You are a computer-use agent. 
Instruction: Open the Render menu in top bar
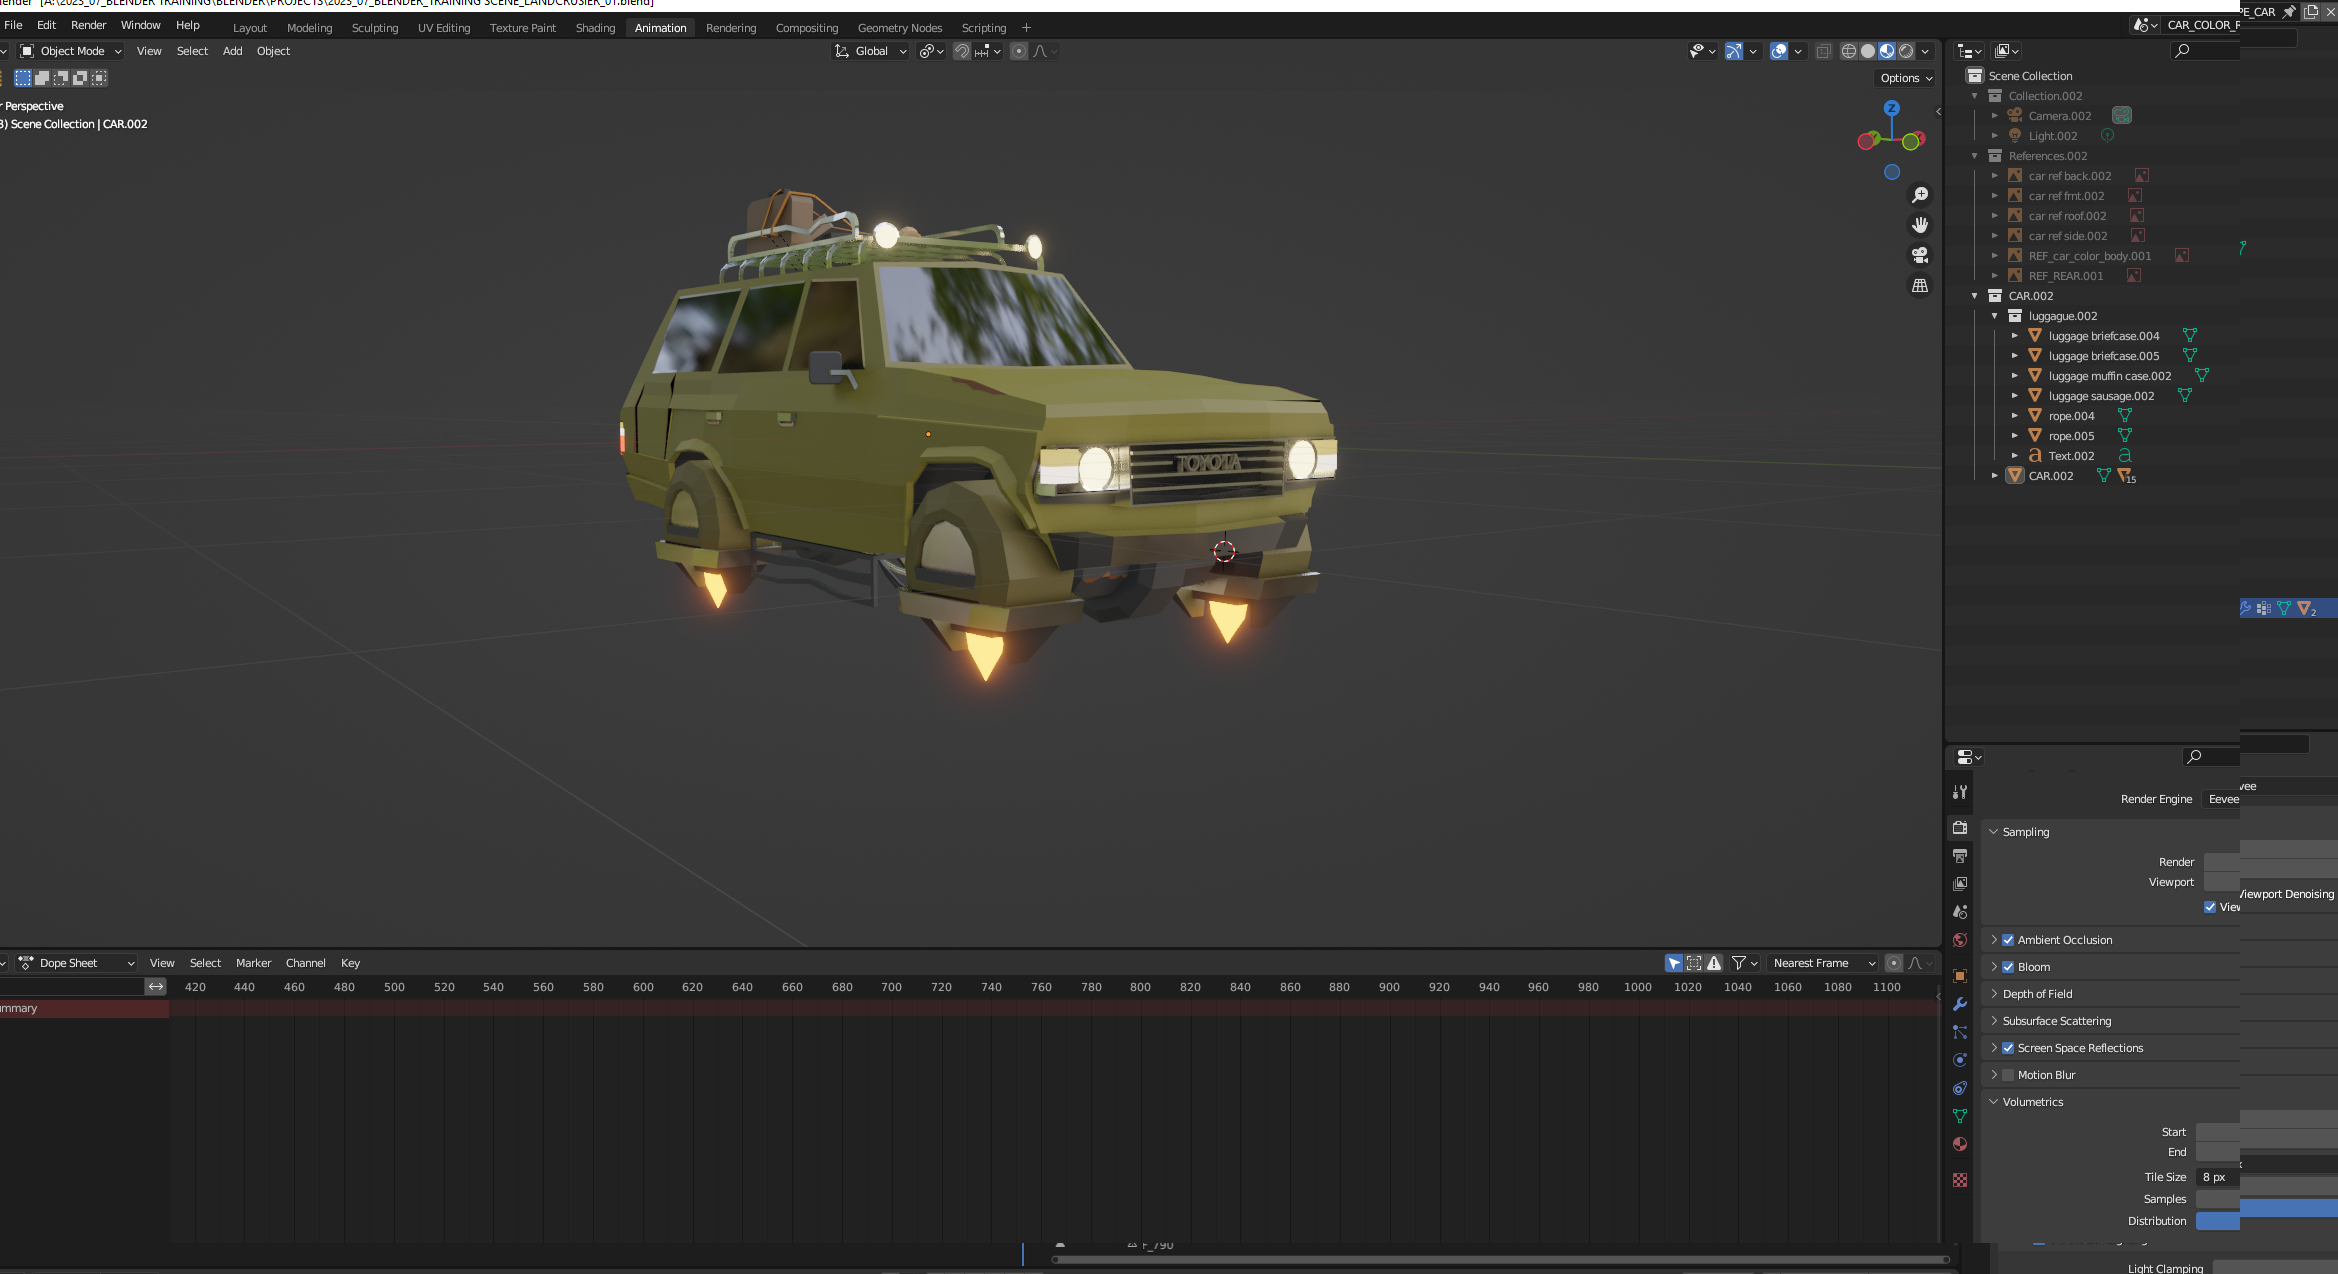(x=88, y=25)
